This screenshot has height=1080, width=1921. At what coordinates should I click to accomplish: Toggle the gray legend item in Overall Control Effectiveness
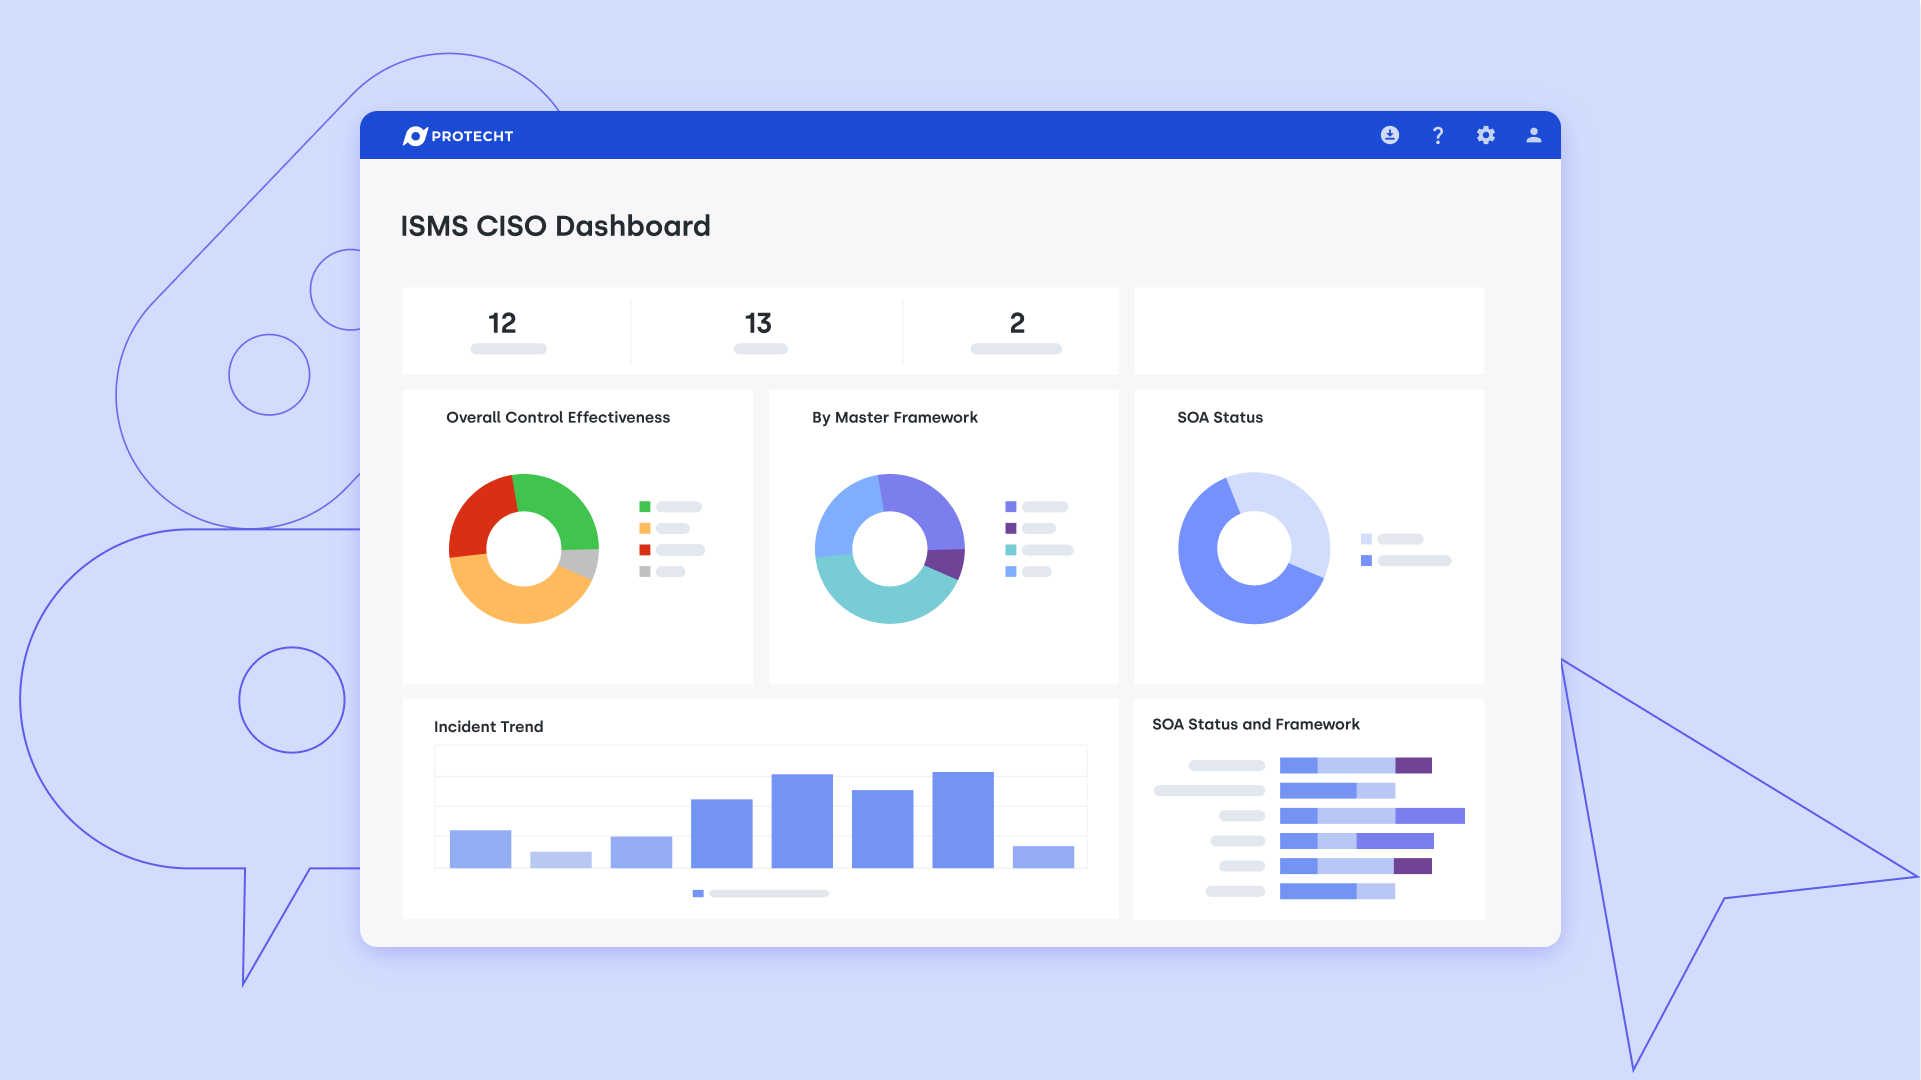[645, 572]
